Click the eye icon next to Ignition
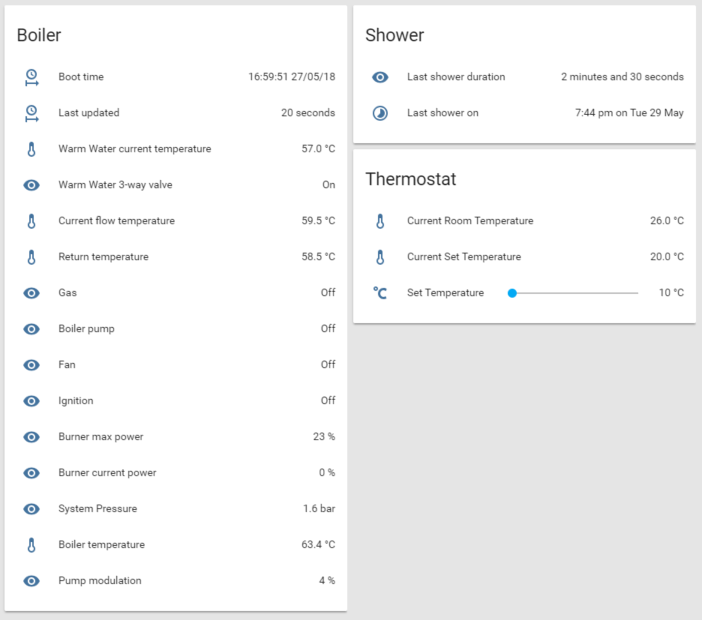This screenshot has height=620, width=702. [x=31, y=401]
